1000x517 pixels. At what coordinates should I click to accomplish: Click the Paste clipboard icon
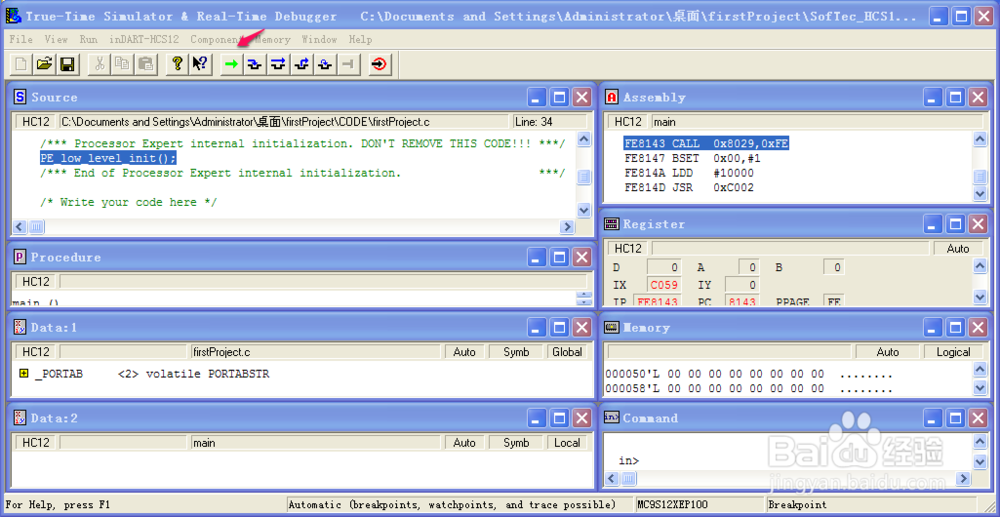click(146, 64)
